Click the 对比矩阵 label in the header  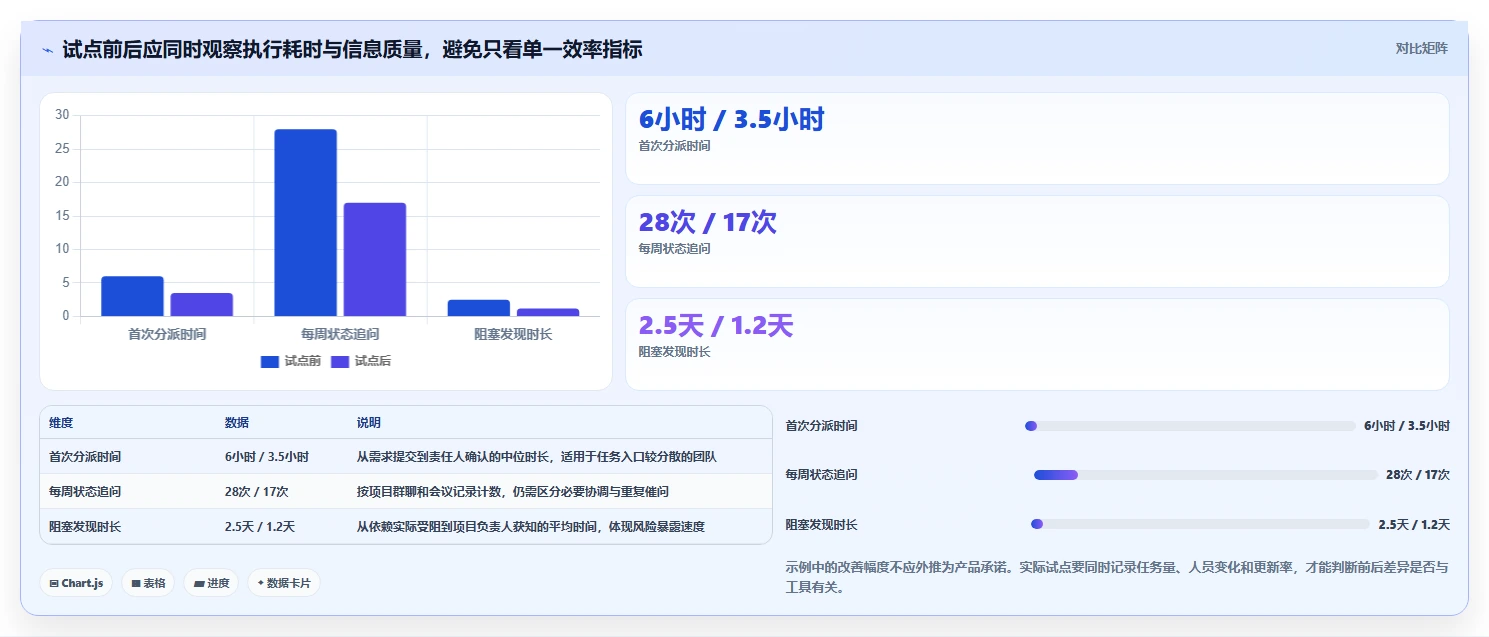[x=1421, y=48]
